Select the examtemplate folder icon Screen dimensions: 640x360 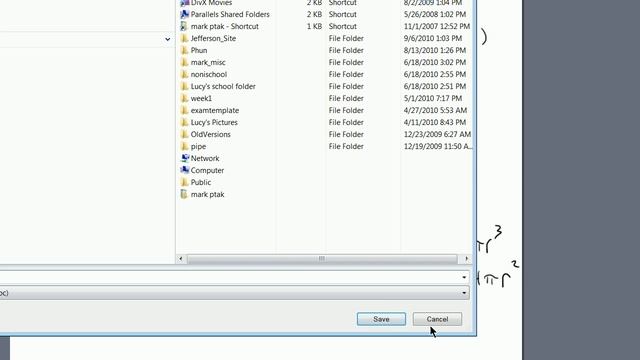click(184, 110)
